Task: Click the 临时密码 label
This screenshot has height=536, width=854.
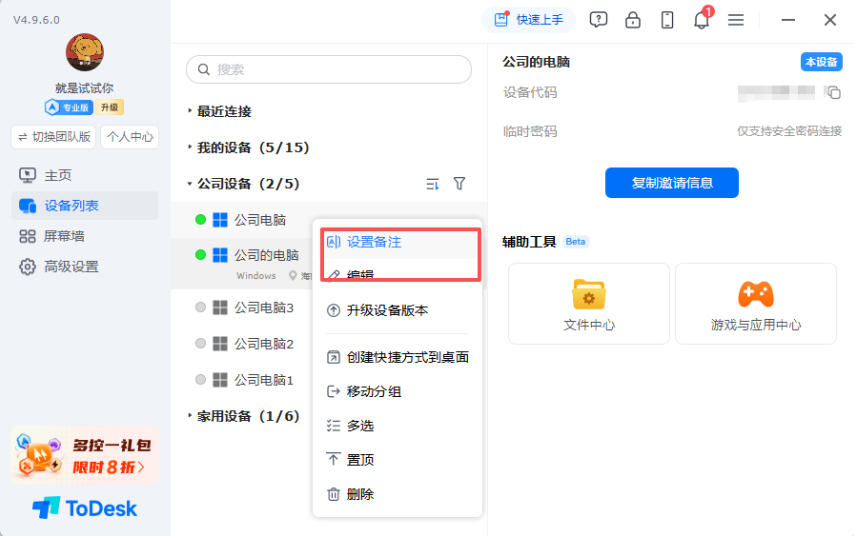Action: pyautogui.click(x=530, y=131)
